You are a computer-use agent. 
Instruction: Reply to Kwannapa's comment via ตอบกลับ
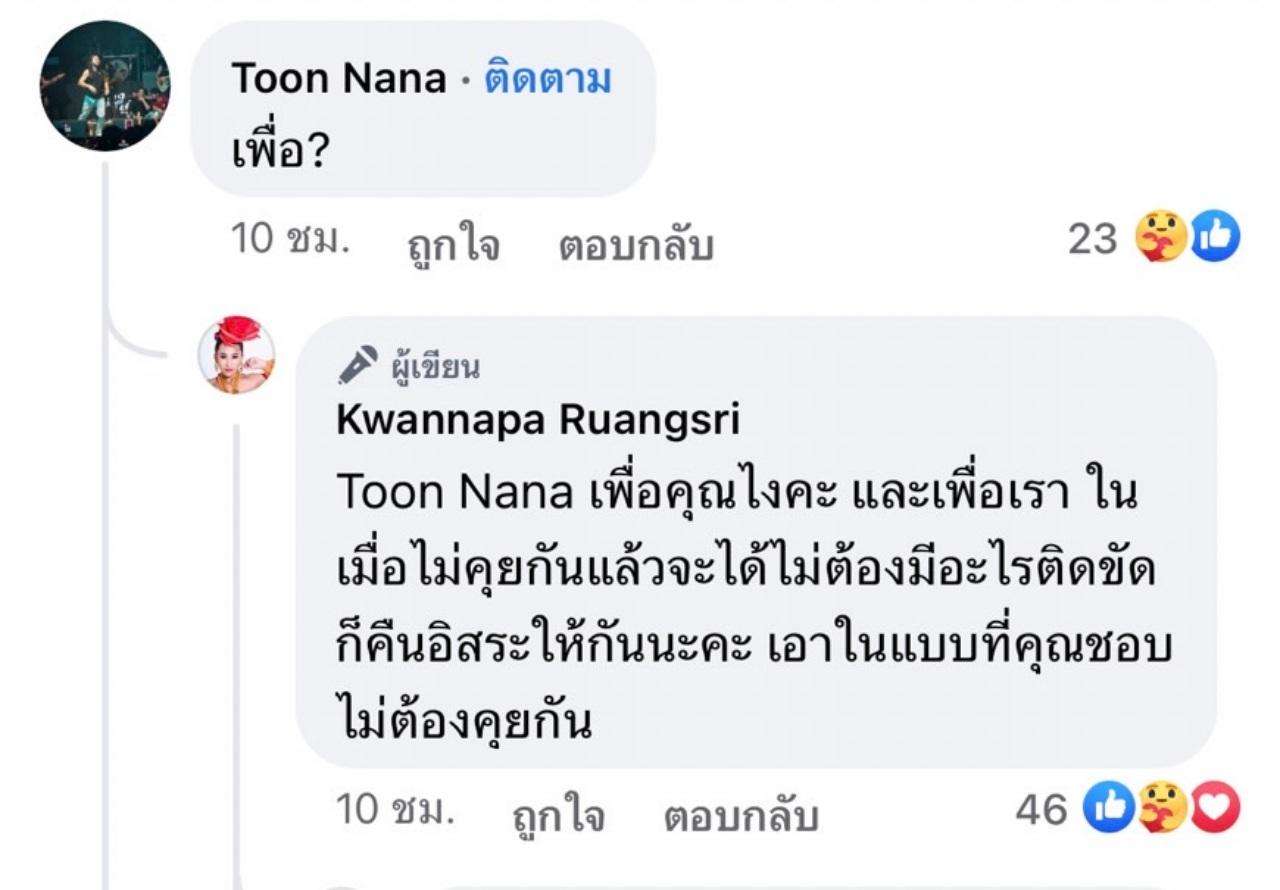click(741, 814)
